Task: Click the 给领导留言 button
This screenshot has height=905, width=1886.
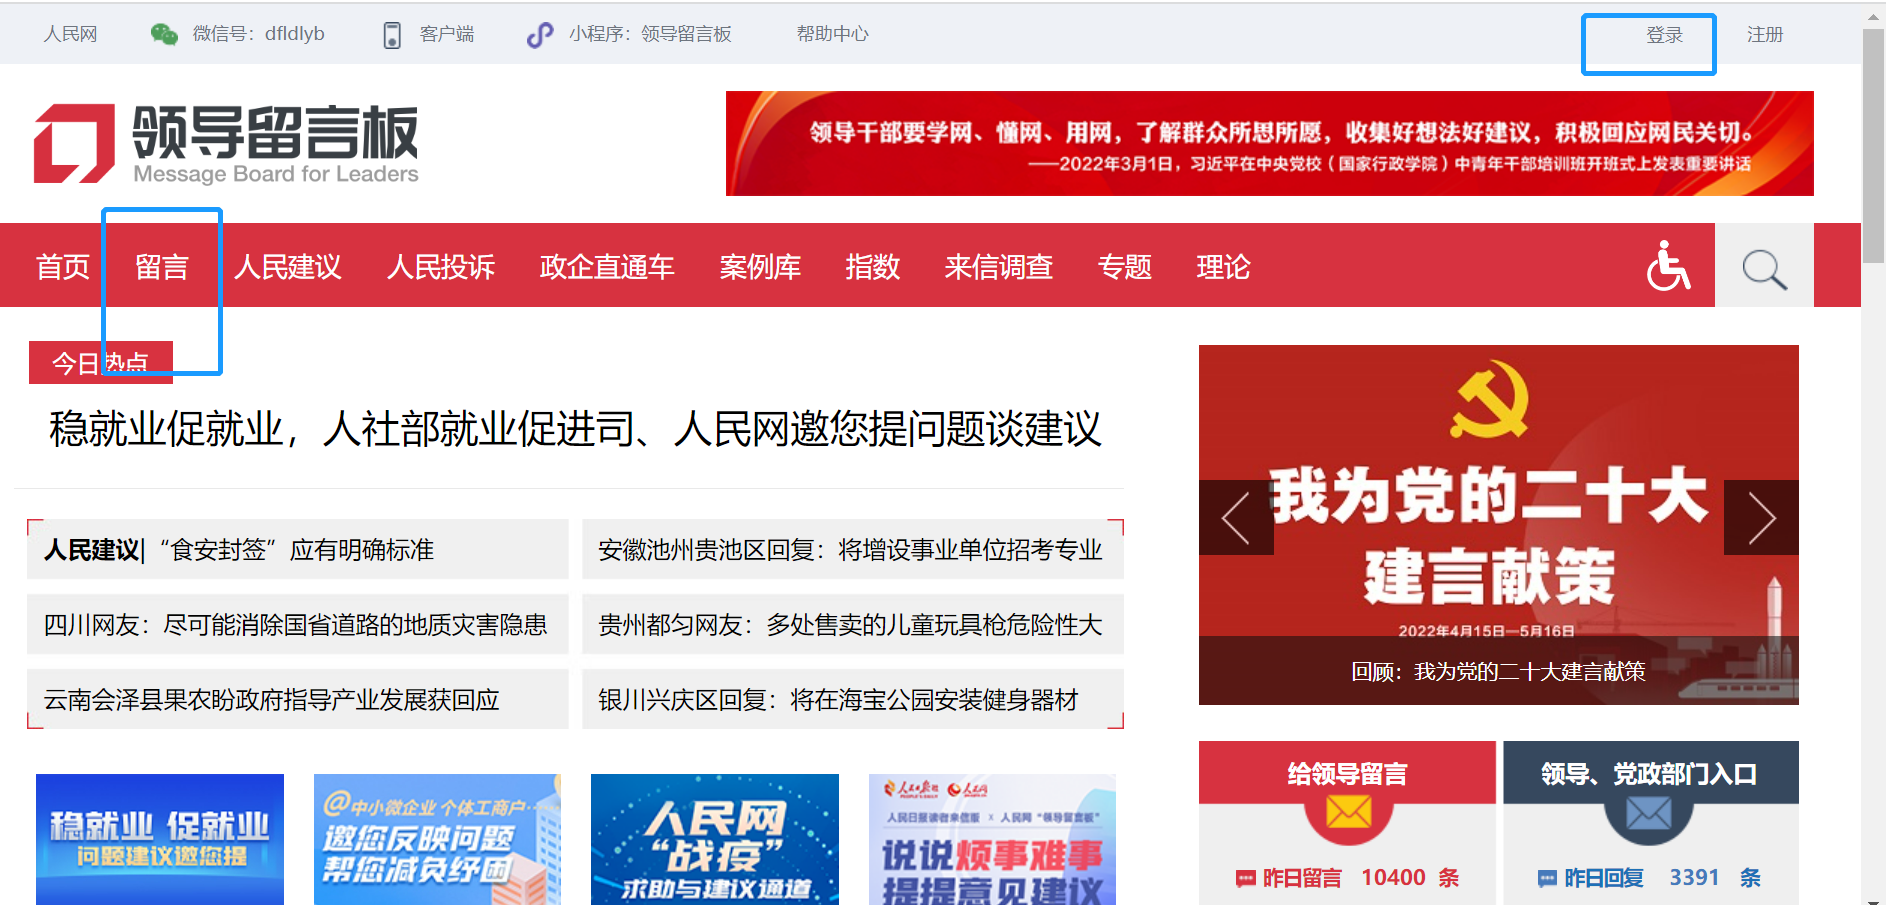Action: point(1347,774)
